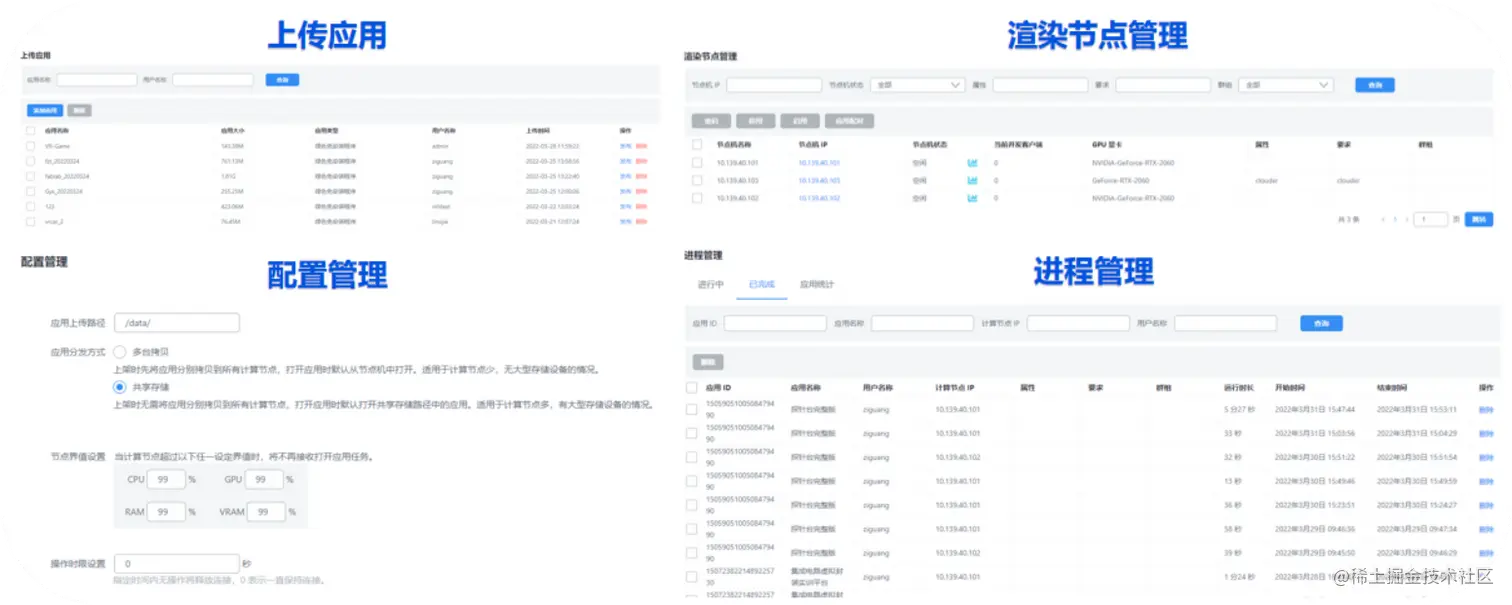Click the 应用上传路径 input showing /data/
The height and width of the screenshot is (605, 1512).
(178, 322)
